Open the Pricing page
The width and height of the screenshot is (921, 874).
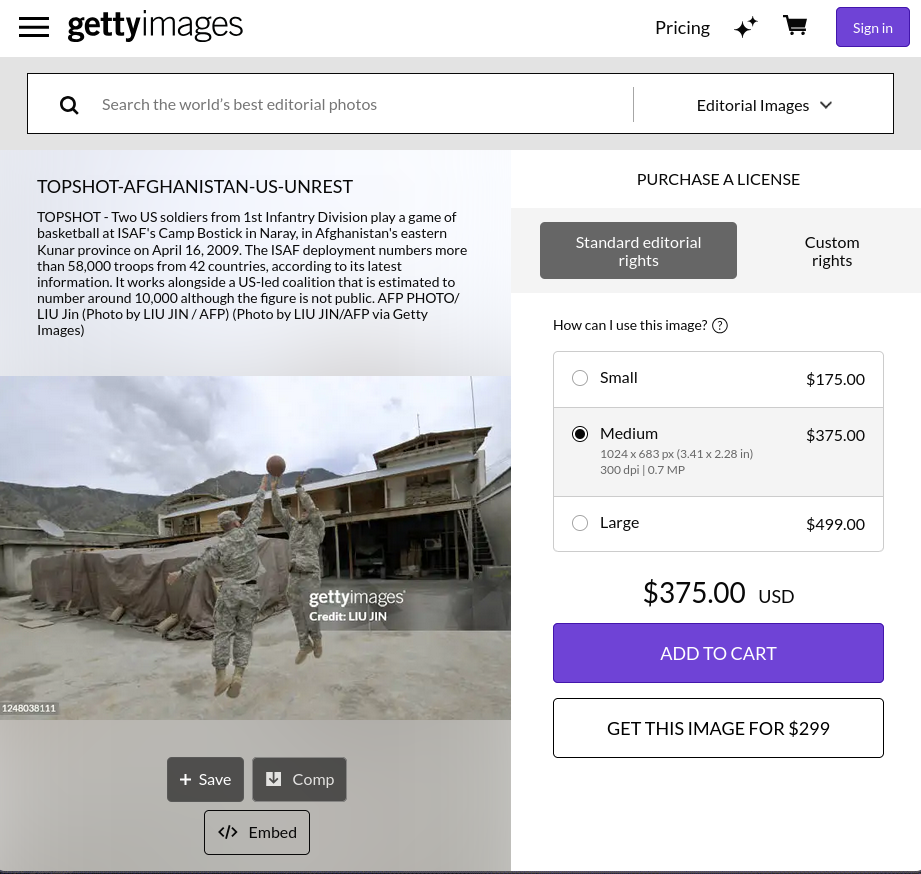(x=682, y=27)
